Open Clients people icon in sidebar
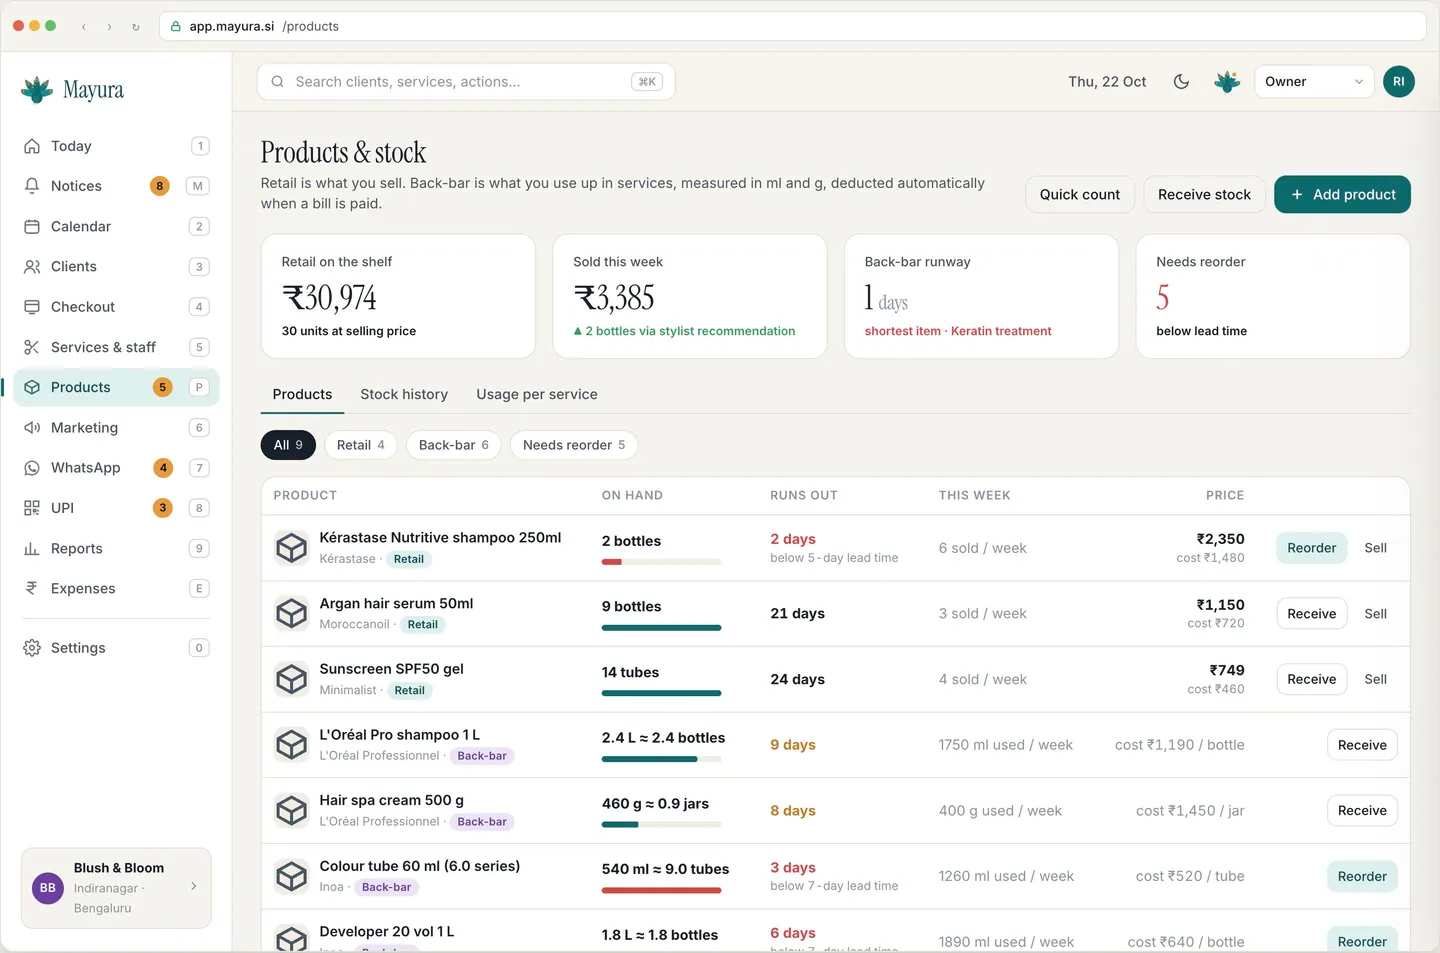The width and height of the screenshot is (1440, 953). pos(32,266)
